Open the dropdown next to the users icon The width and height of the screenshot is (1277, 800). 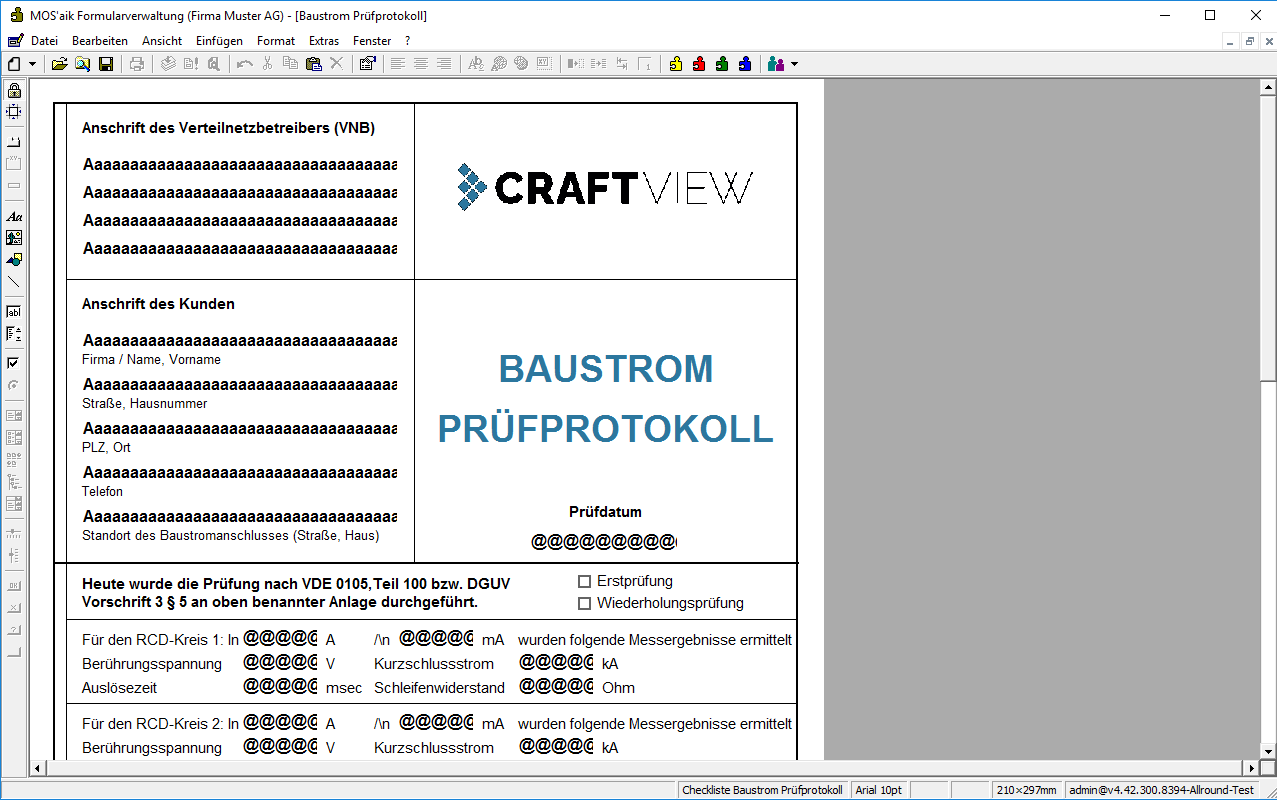coord(794,64)
